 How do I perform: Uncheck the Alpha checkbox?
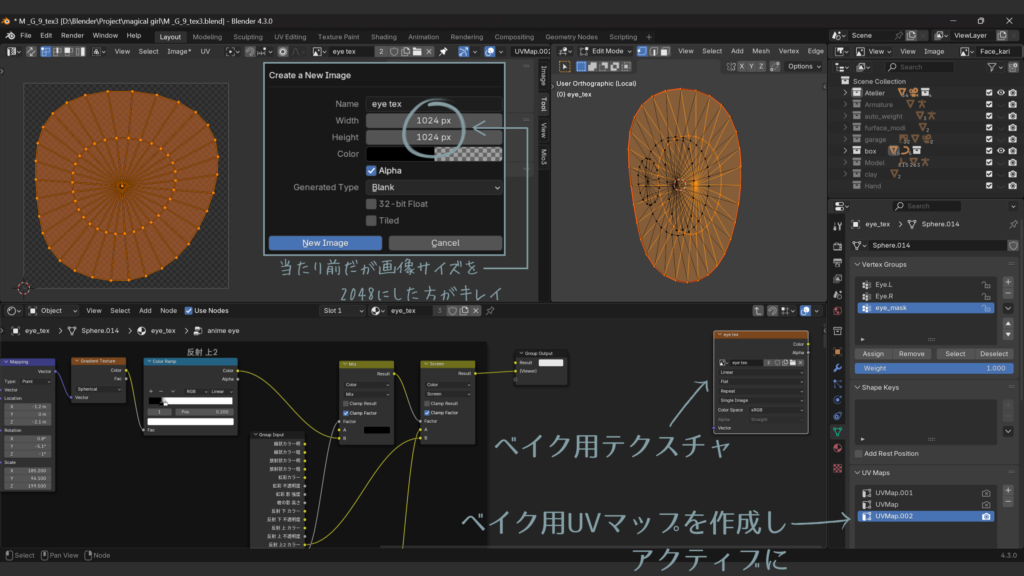click(x=372, y=171)
